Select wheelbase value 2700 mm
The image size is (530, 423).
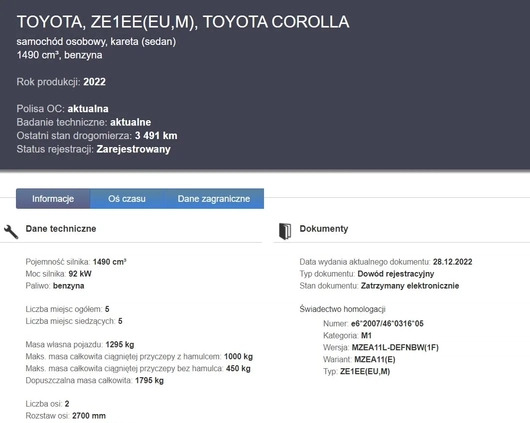[89, 416]
